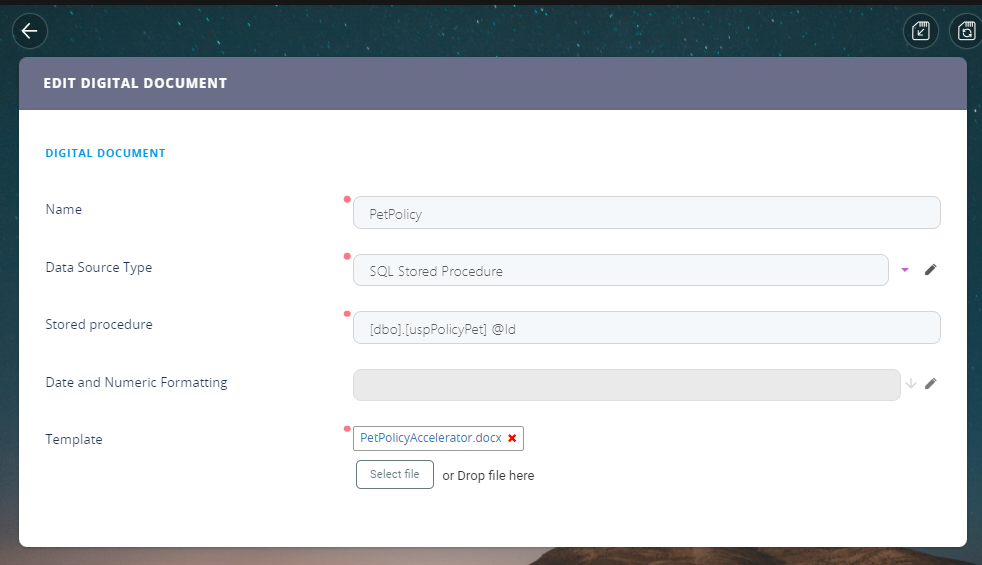Select the Digital Document section heading
The width and height of the screenshot is (982, 565).
pos(105,153)
